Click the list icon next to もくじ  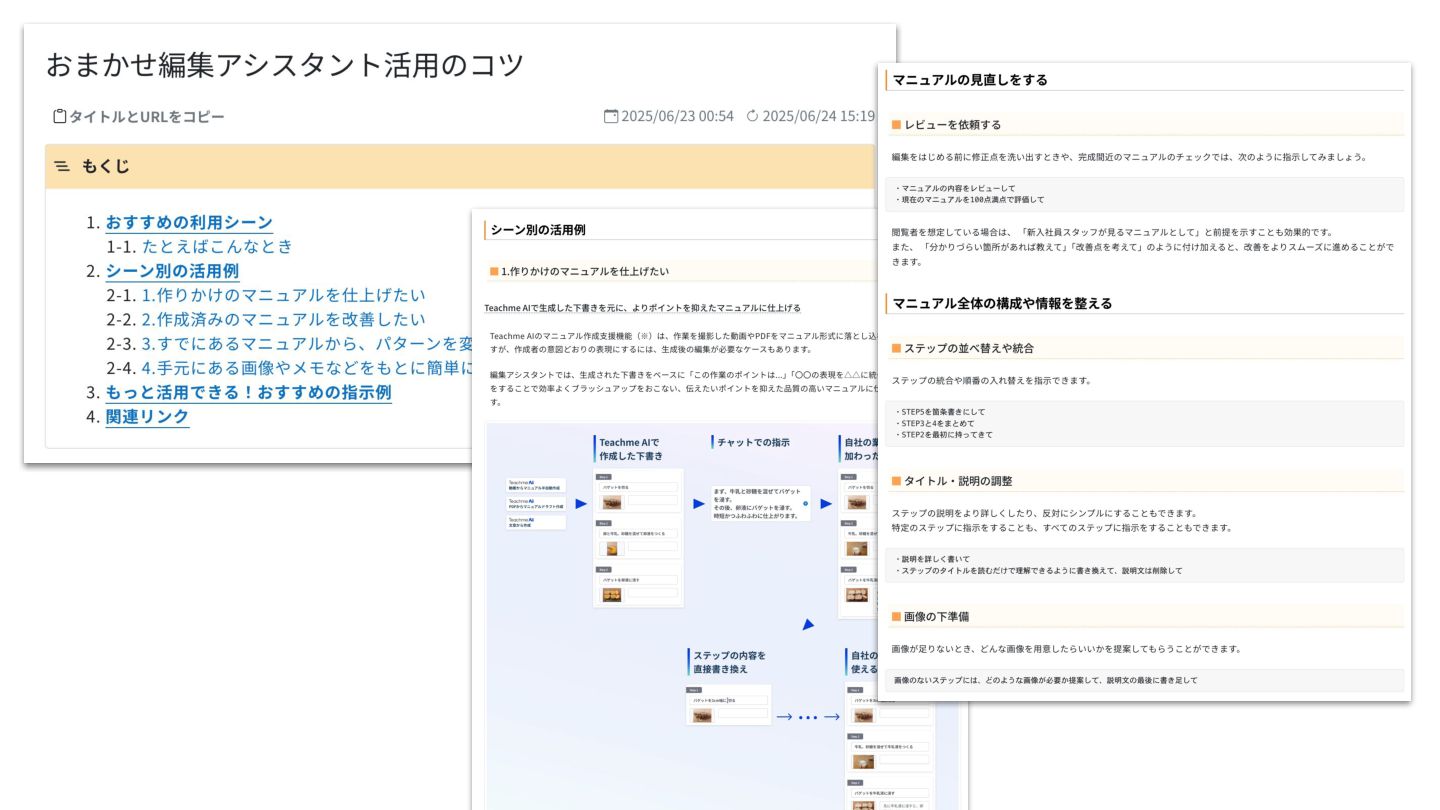(x=62, y=166)
